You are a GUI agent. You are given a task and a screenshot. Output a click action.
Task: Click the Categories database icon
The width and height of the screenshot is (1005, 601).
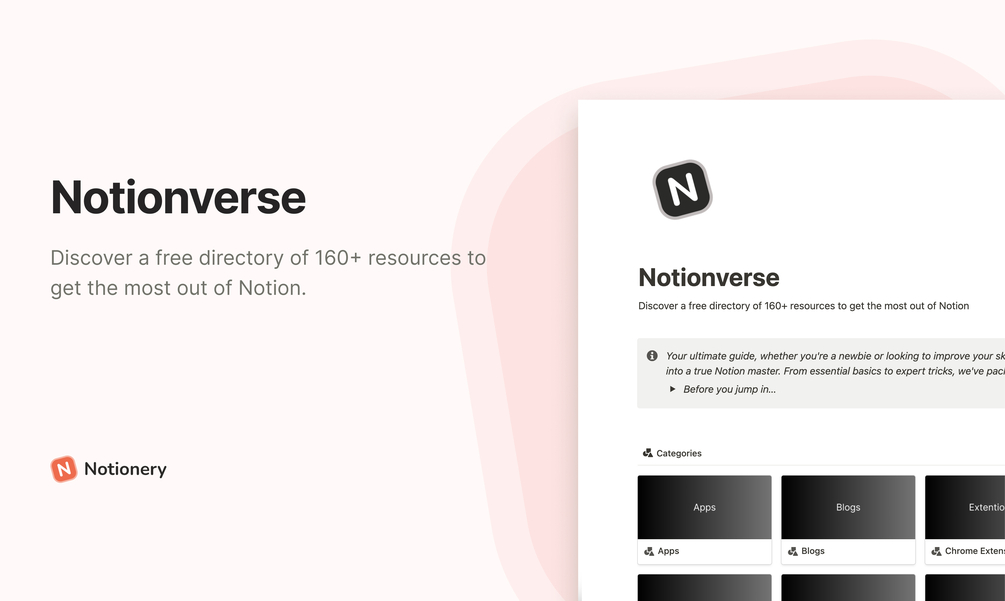point(647,453)
